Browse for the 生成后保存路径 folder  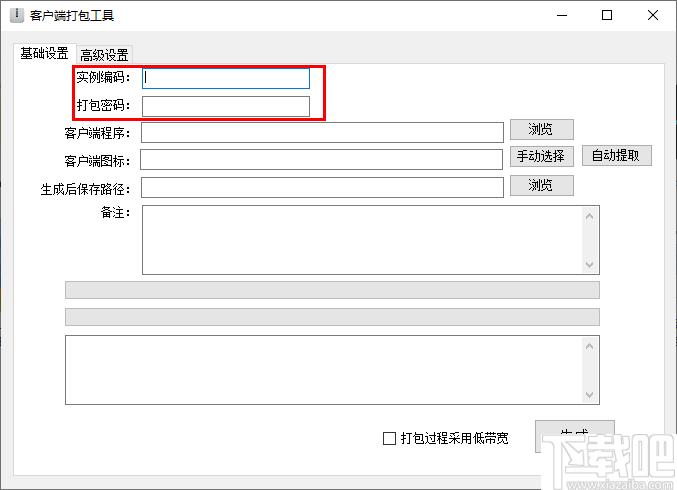(x=541, y=185)
